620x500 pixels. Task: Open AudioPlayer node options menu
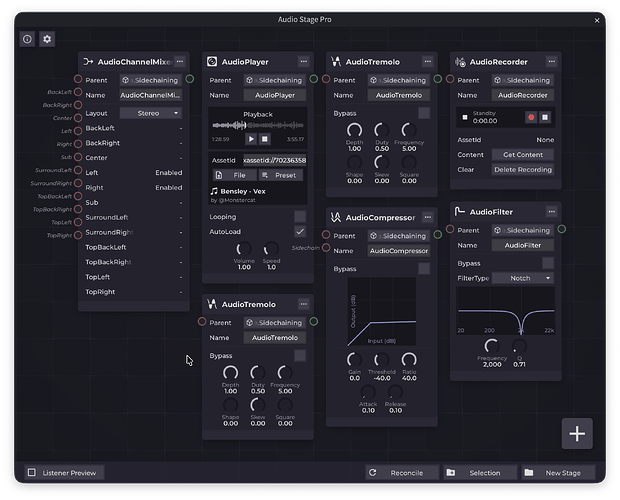pyautogui.click(x=304, y=61)
